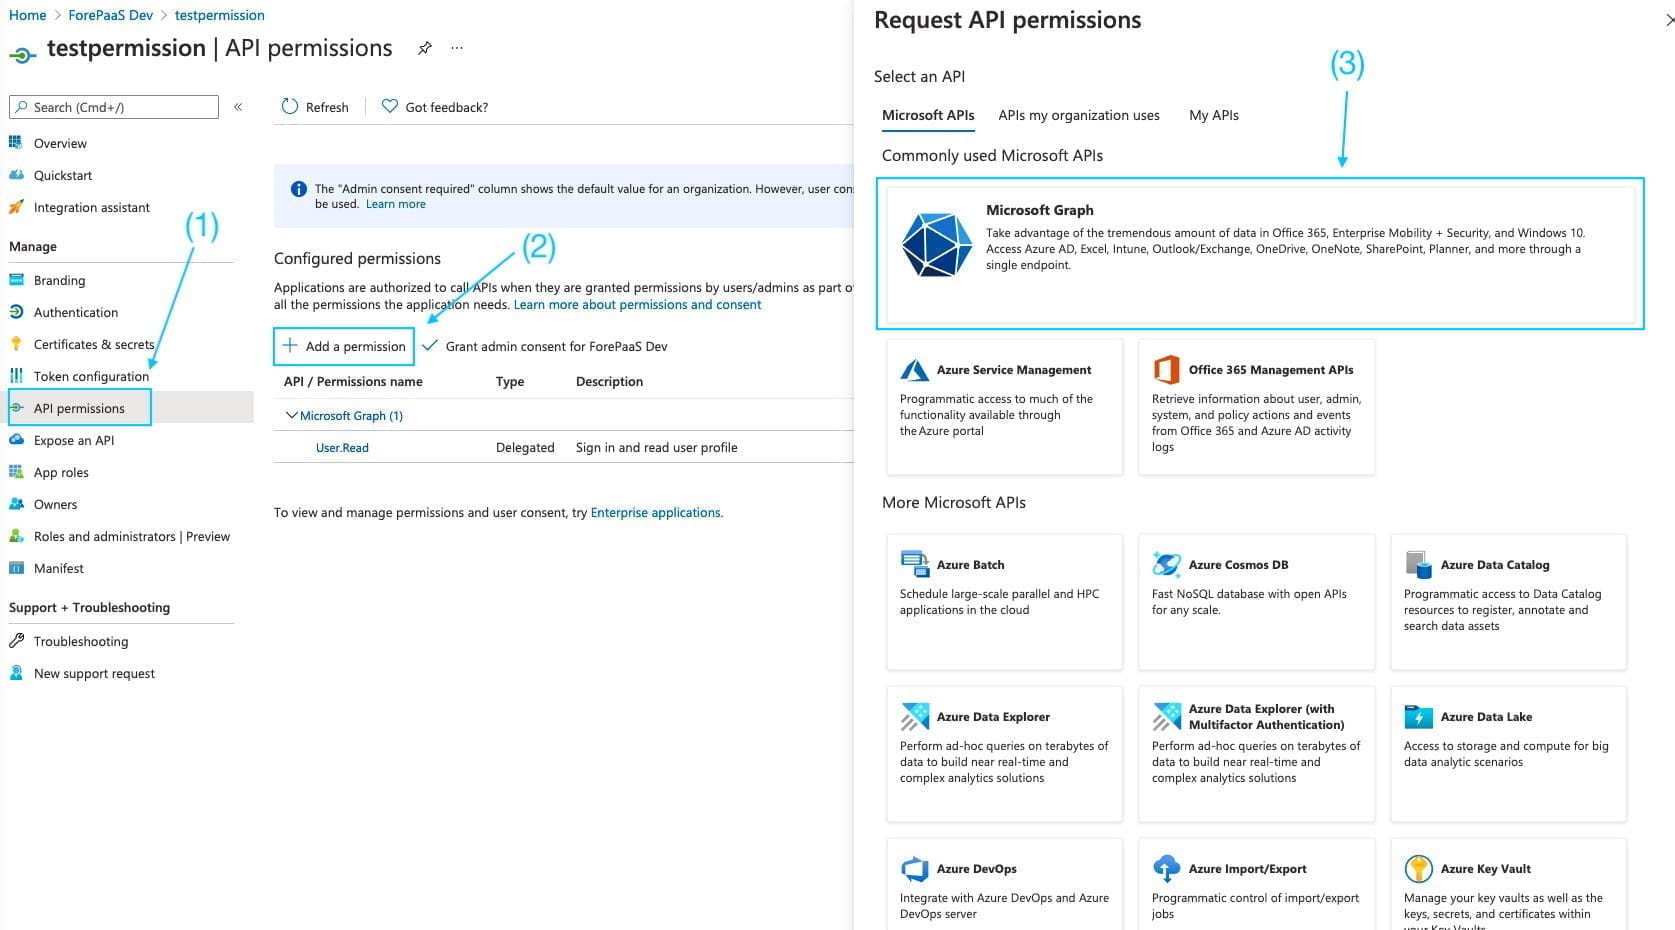
Task: Click the Got feedback heart icon
Action: coord(390,107)
